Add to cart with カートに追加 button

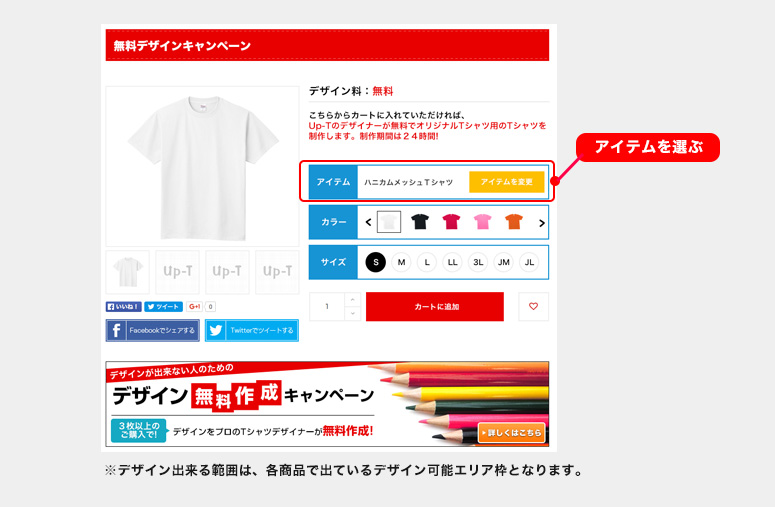pos(435,307)
